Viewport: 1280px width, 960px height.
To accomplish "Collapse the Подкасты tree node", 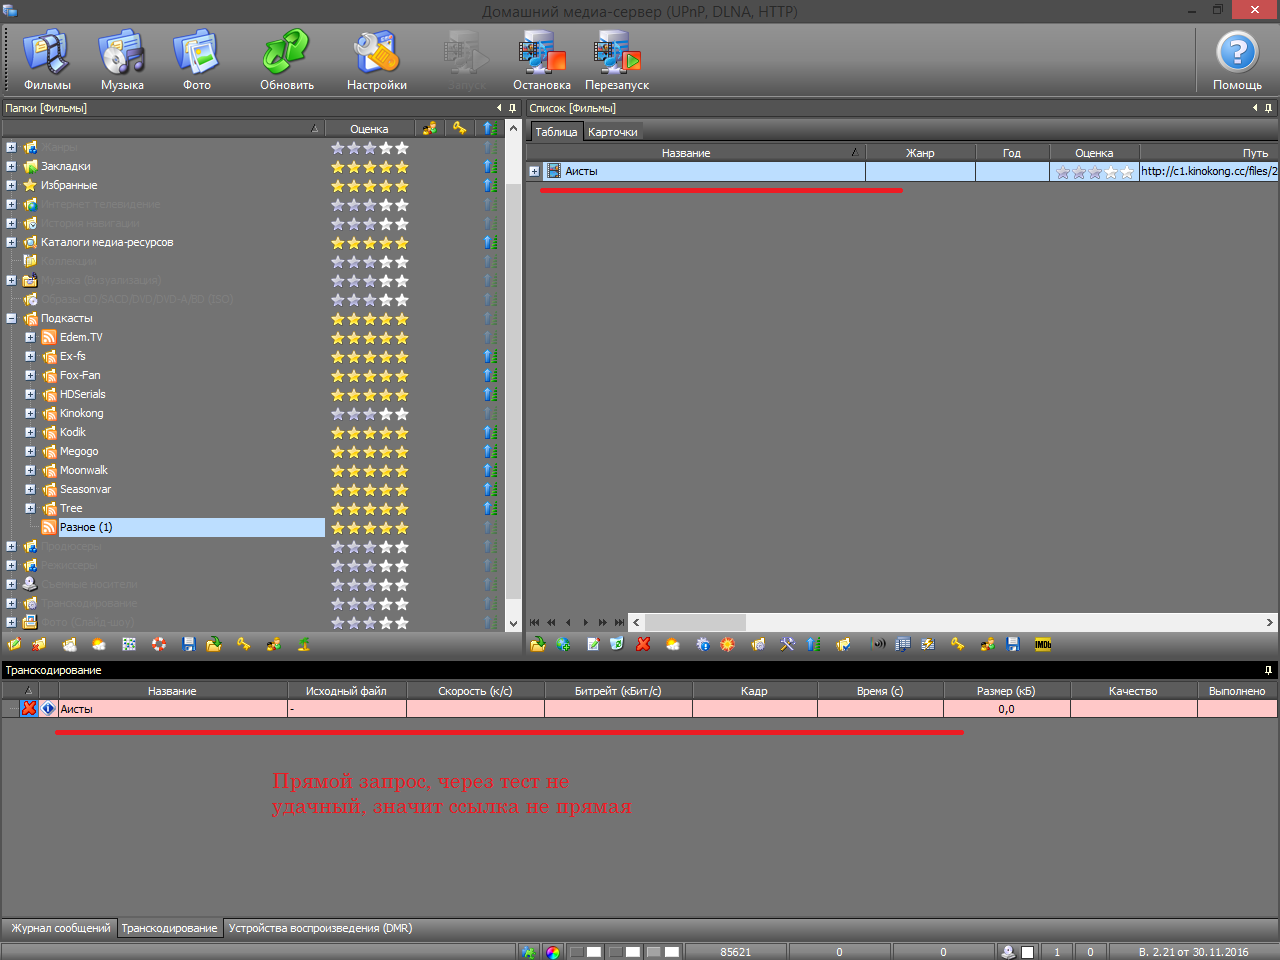I will [11, 319].
